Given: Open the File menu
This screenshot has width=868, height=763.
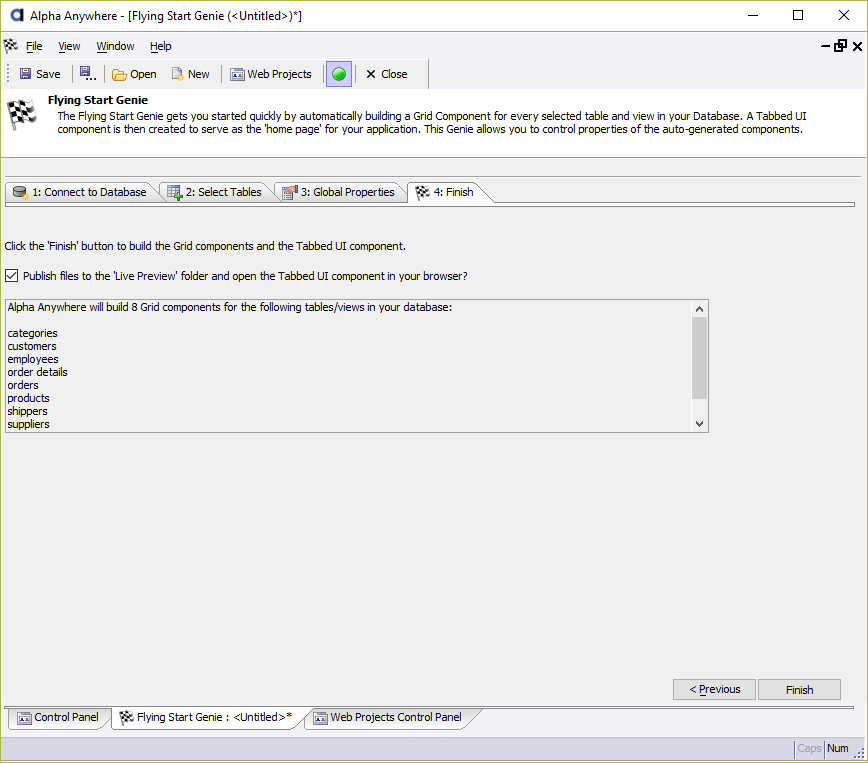Looking at the screenshot, I should coord(34,46).
